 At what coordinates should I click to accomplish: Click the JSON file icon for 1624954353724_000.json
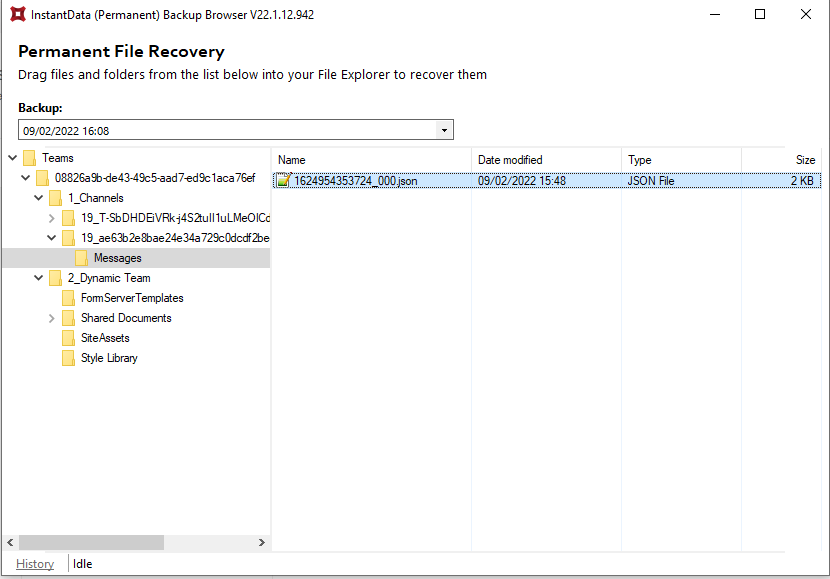284,180
